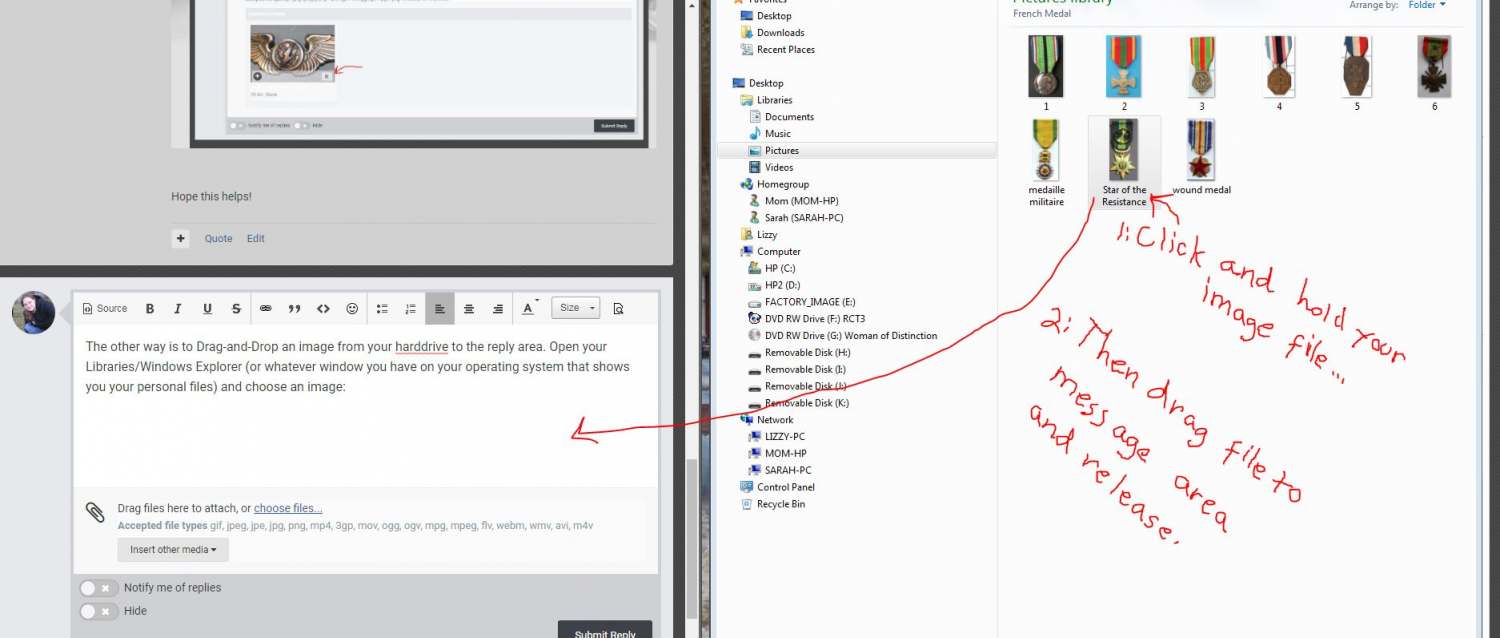The image size is (1500, 638).
Task: Toggle the Hide switch
Action: [98, 610]
